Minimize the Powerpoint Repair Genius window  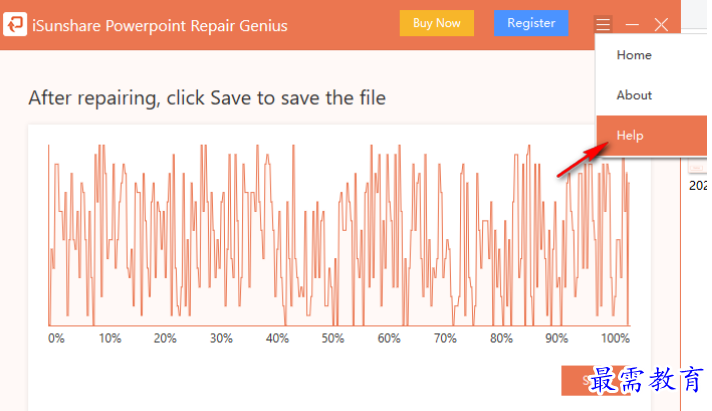point(632,24)
